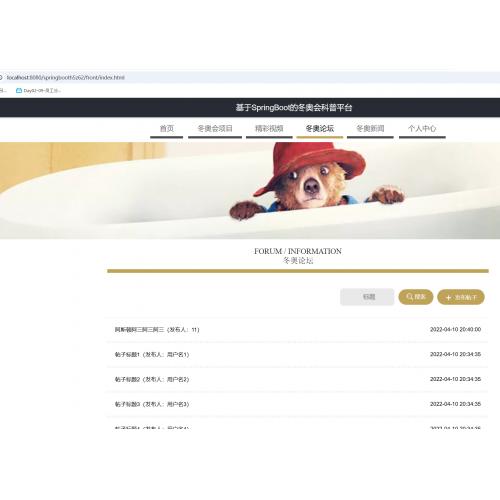This screenshot has width=500, height=500.
Task: Click the Paddington bear banner image
Action: point(250,190)
